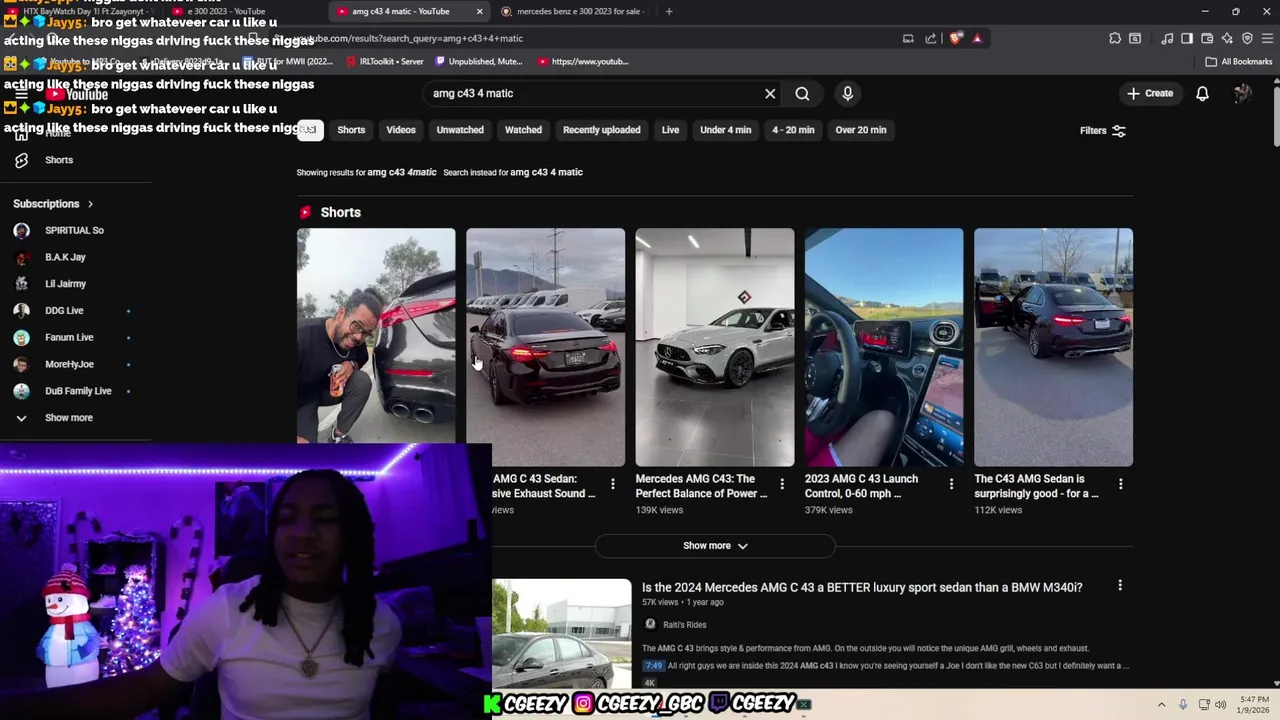Filter results by Recently uploaded chip

pyautogui.click(x=602, y=130)
